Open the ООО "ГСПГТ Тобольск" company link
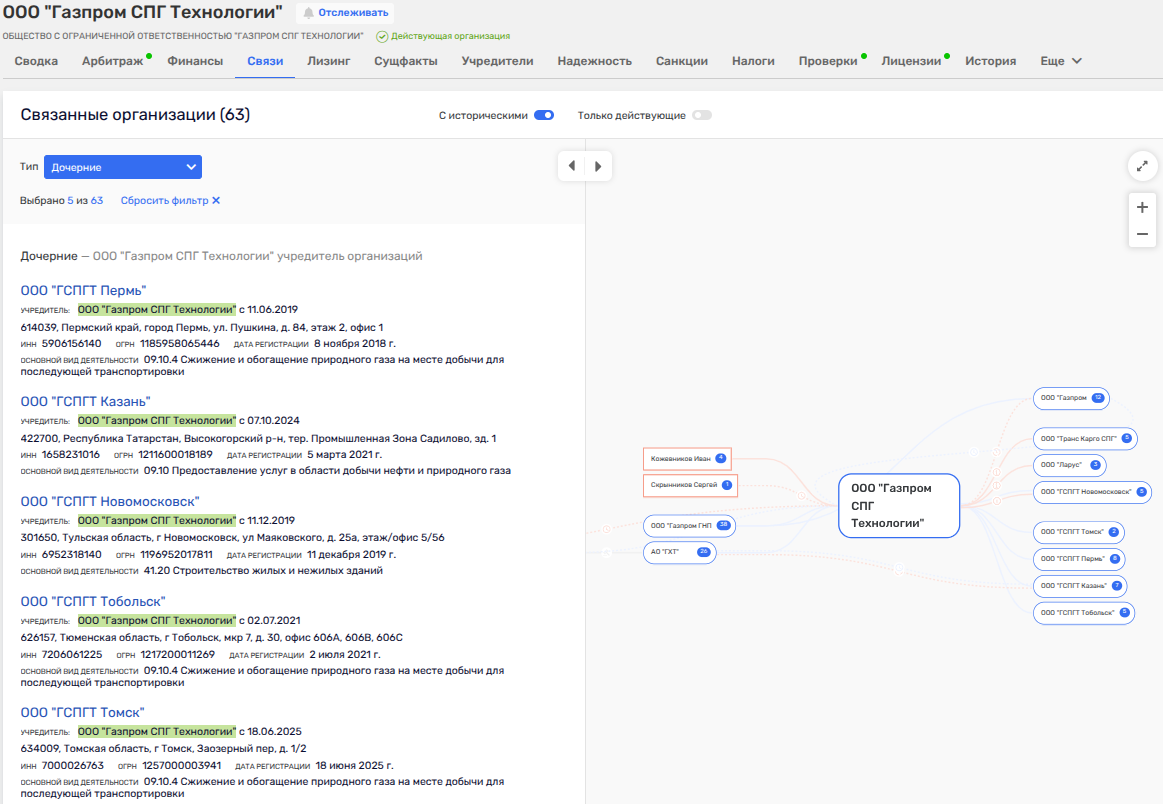This screenshot has height=804, width=1163. tap(93, 601)
